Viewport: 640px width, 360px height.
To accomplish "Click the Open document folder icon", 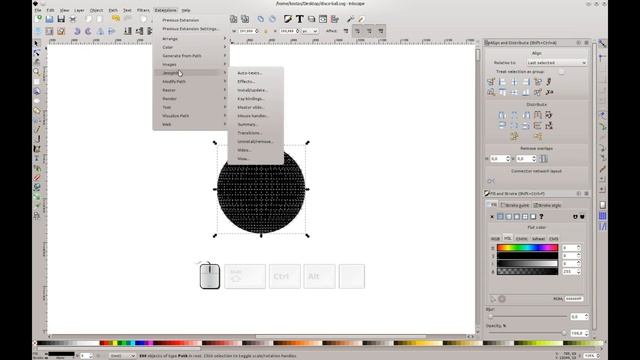I will tap(49, 19).
